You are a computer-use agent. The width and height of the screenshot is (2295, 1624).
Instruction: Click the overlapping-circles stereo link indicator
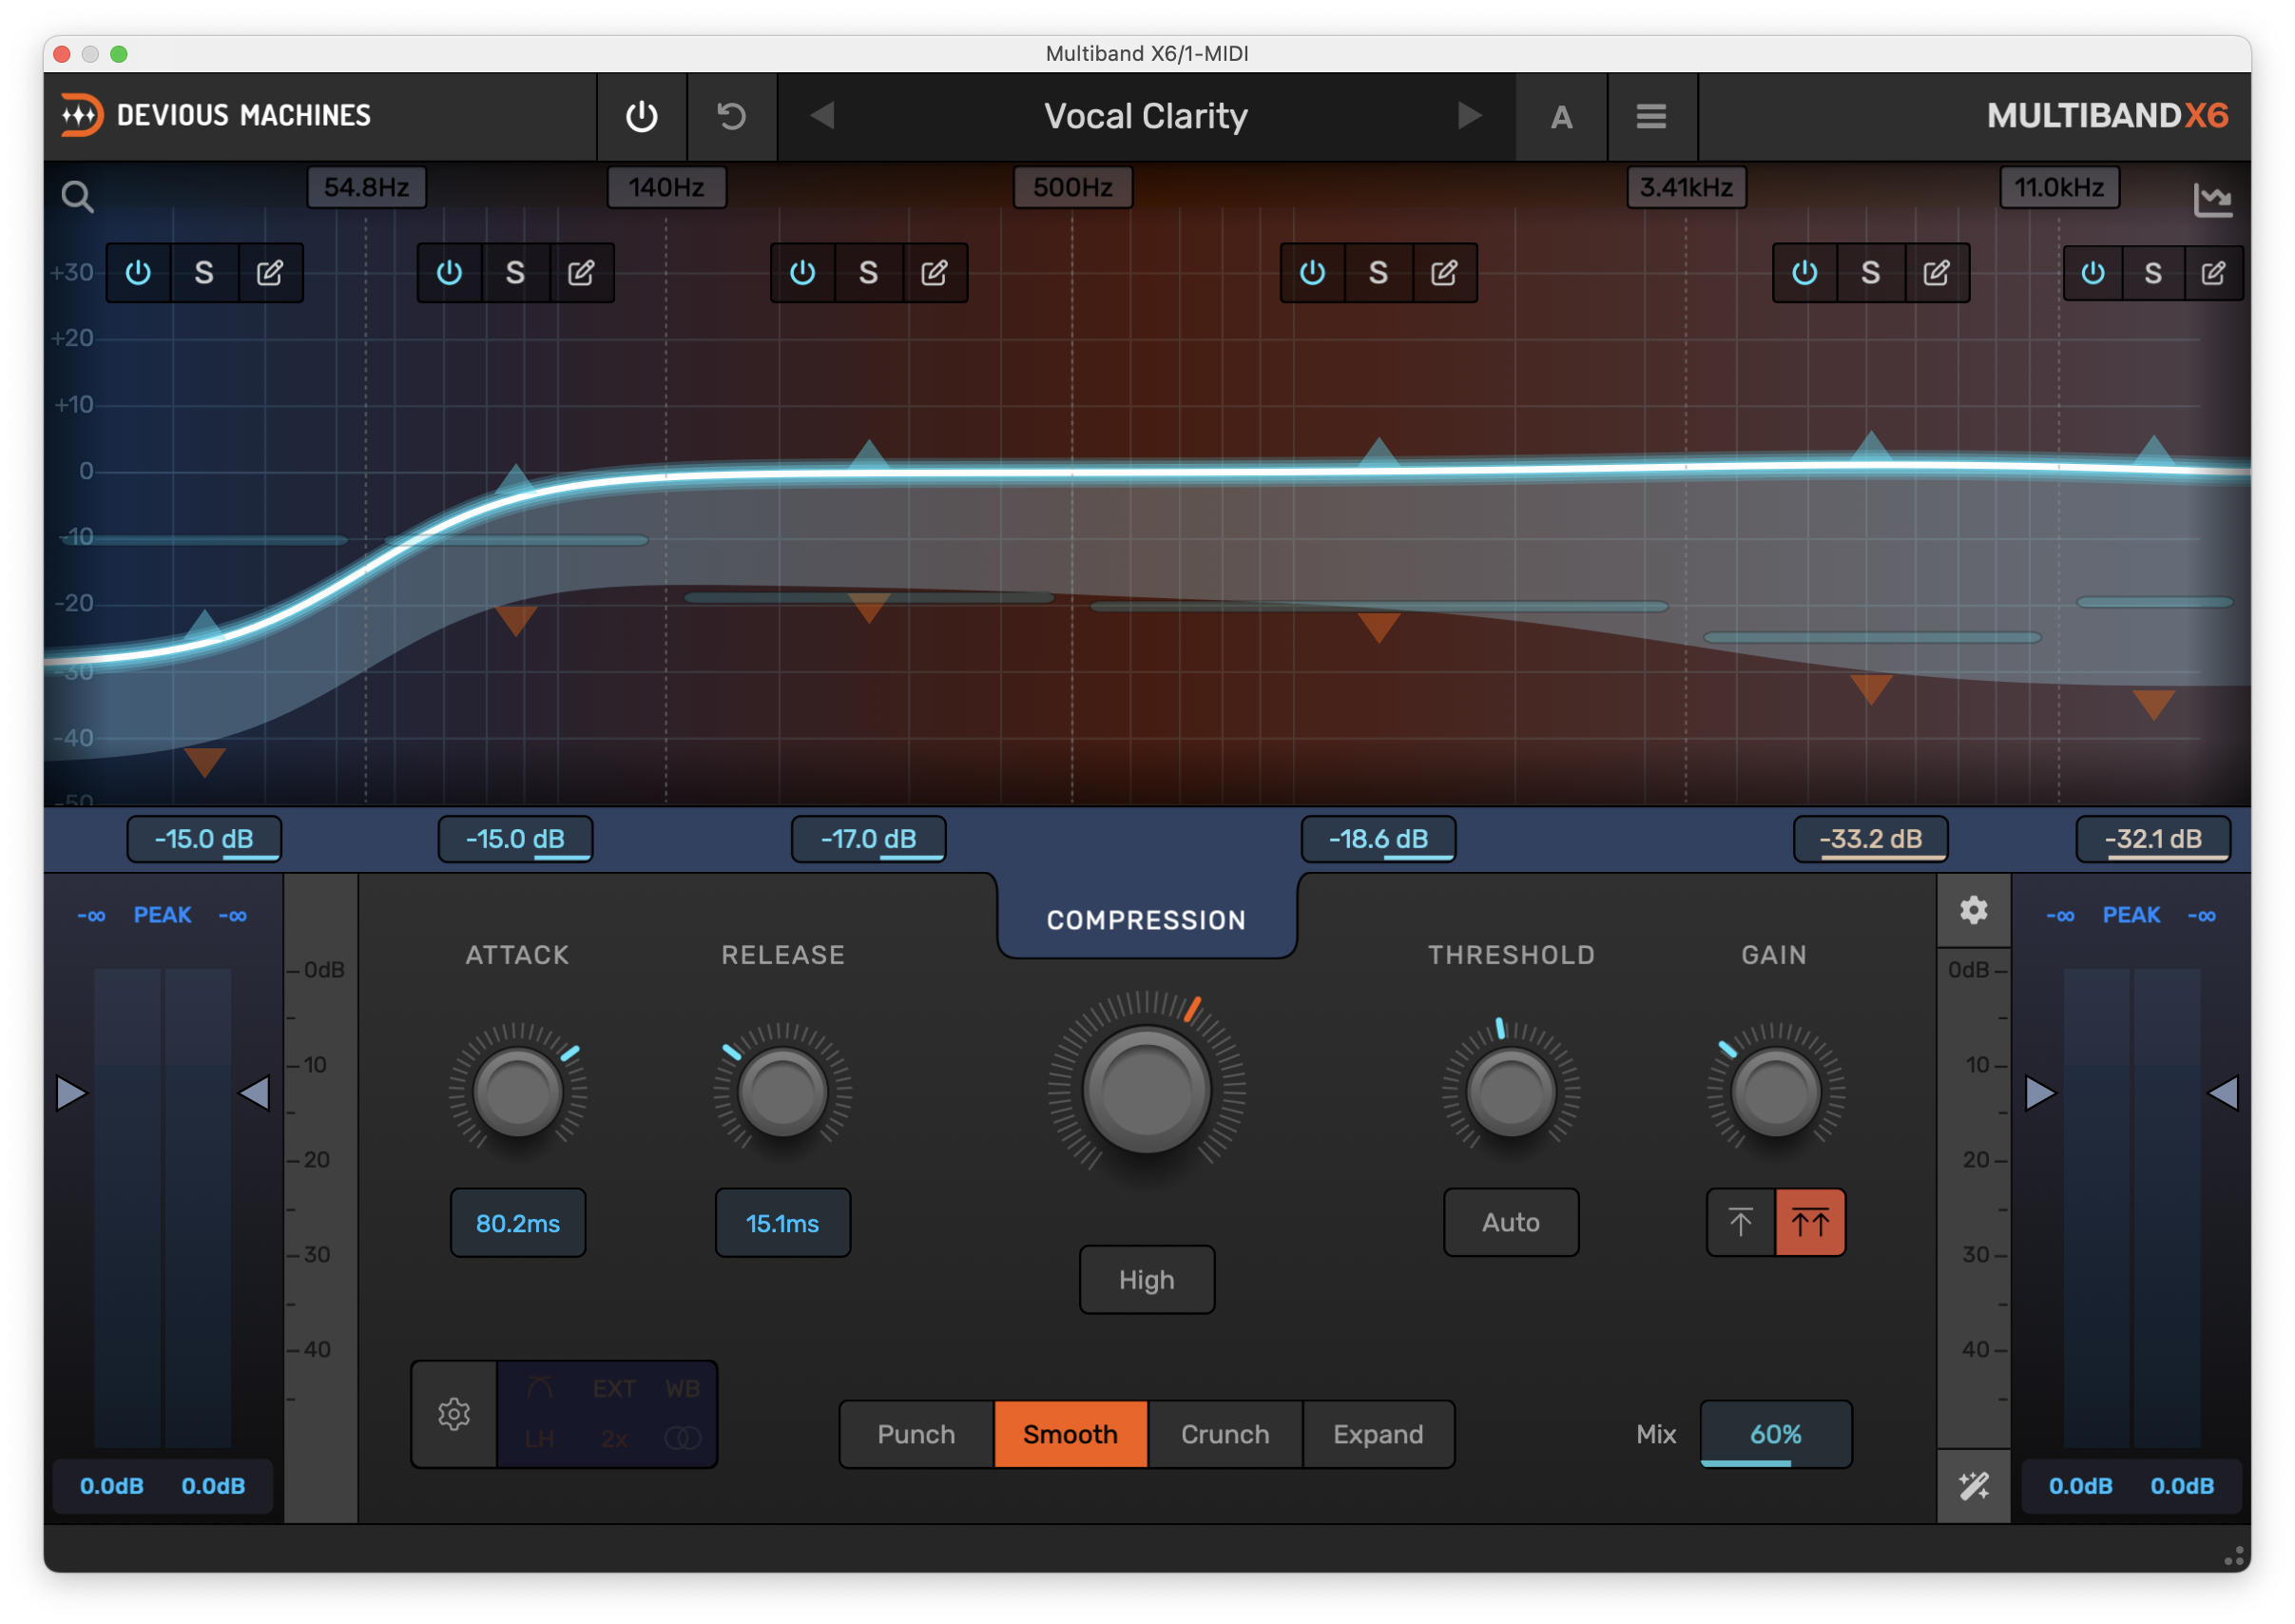(683, 1439)
